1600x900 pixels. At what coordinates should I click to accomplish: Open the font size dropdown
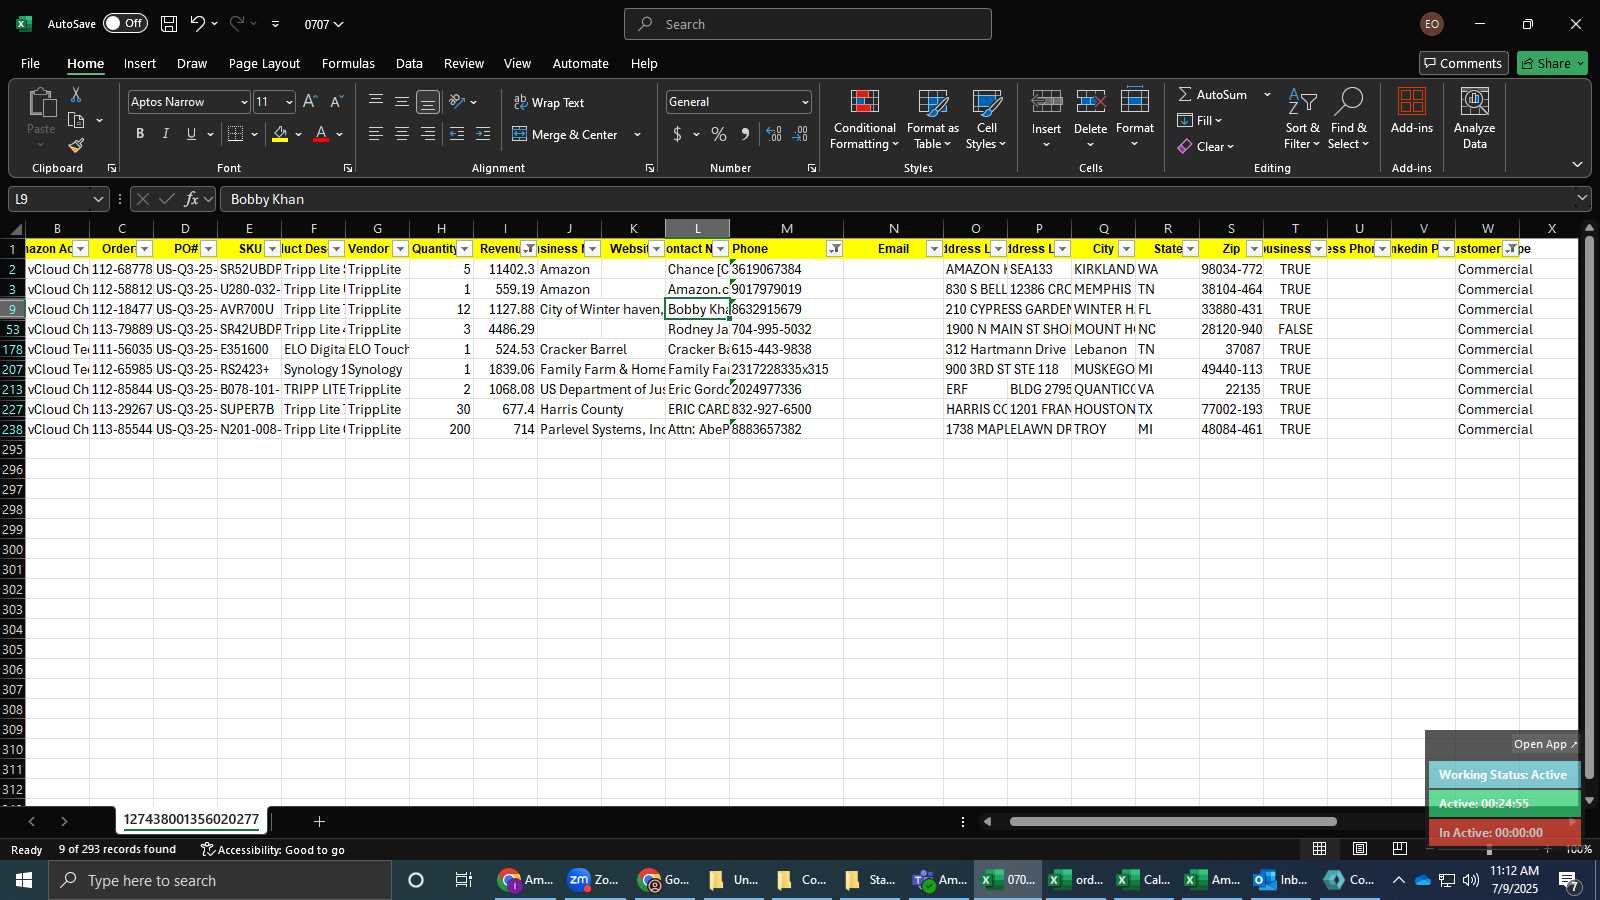click(x=289, y=102)
